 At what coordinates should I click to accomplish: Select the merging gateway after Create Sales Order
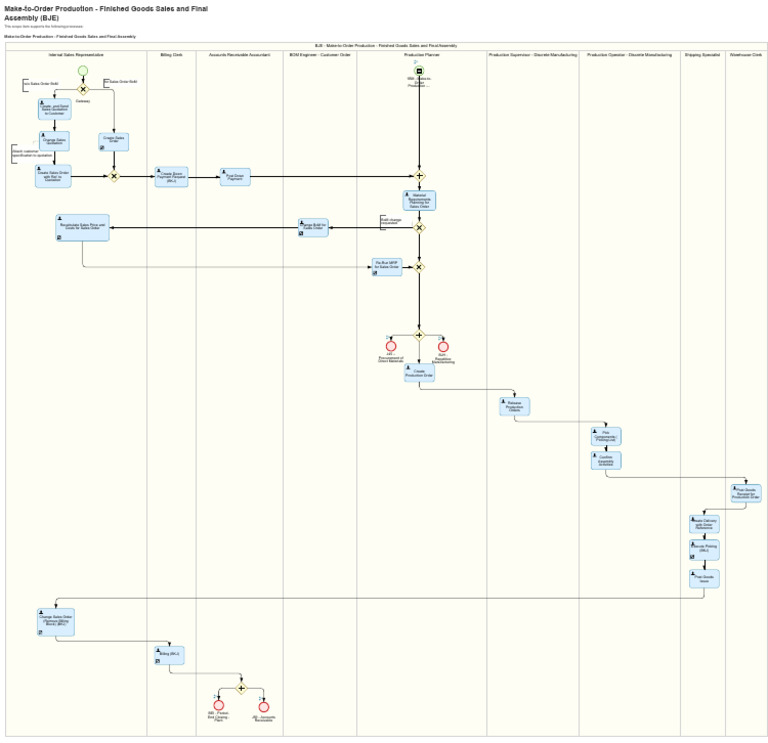click(114, 176)
